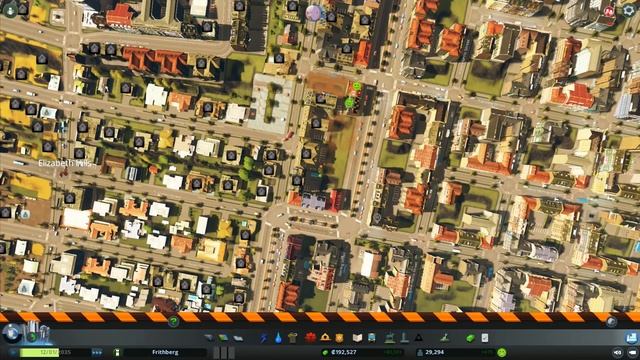Click the green happiness smiley in status bar

(502, 352)
